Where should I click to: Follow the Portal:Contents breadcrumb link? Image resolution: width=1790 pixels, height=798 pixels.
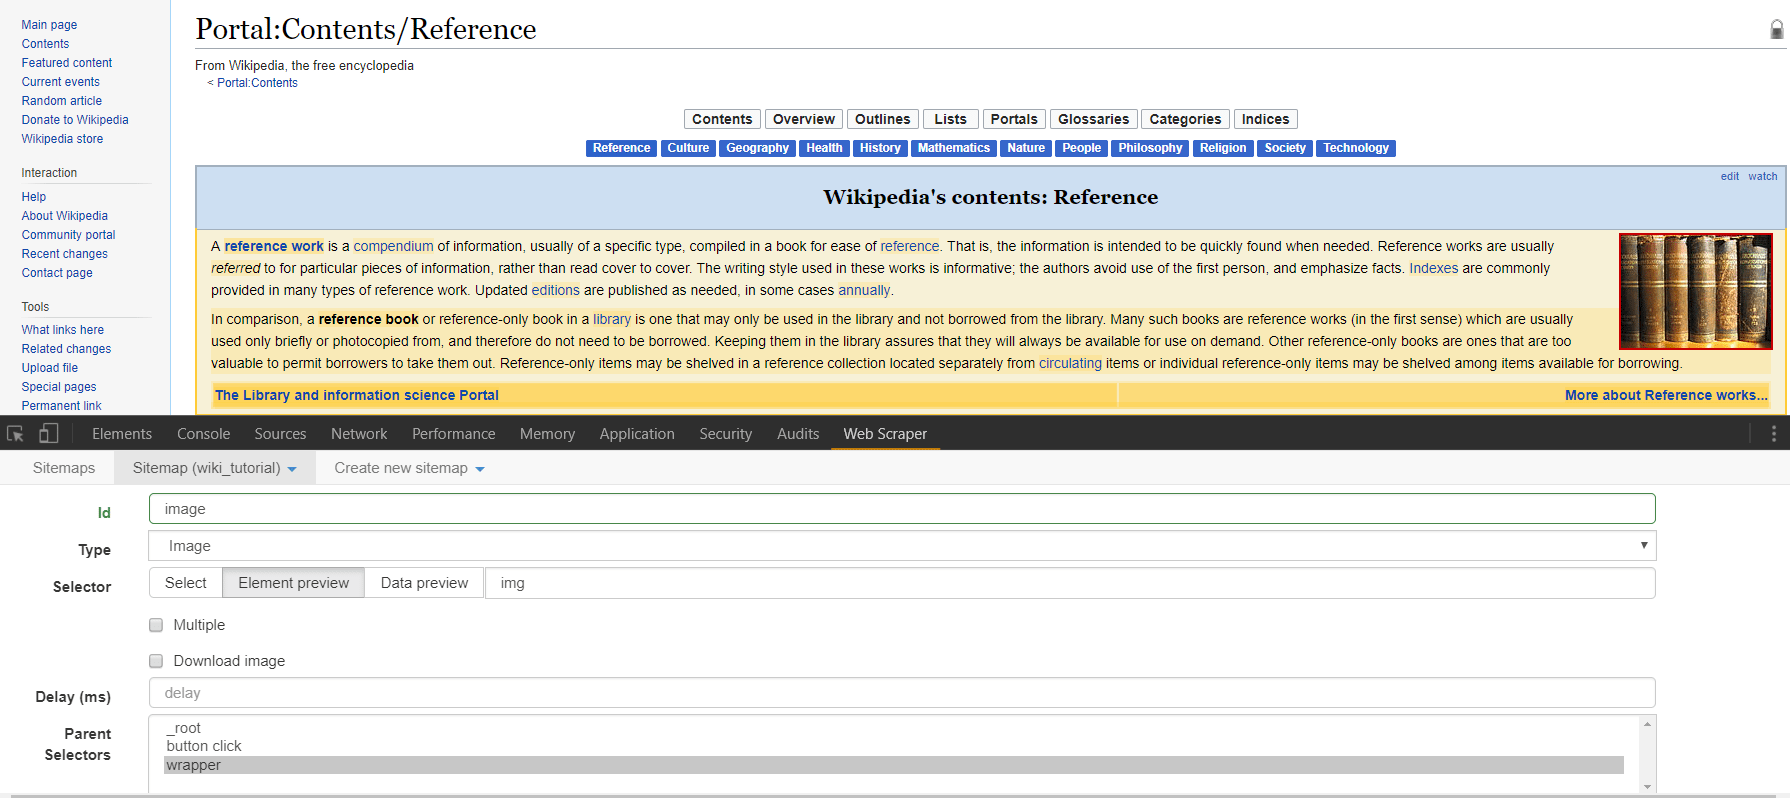point(257,83)
